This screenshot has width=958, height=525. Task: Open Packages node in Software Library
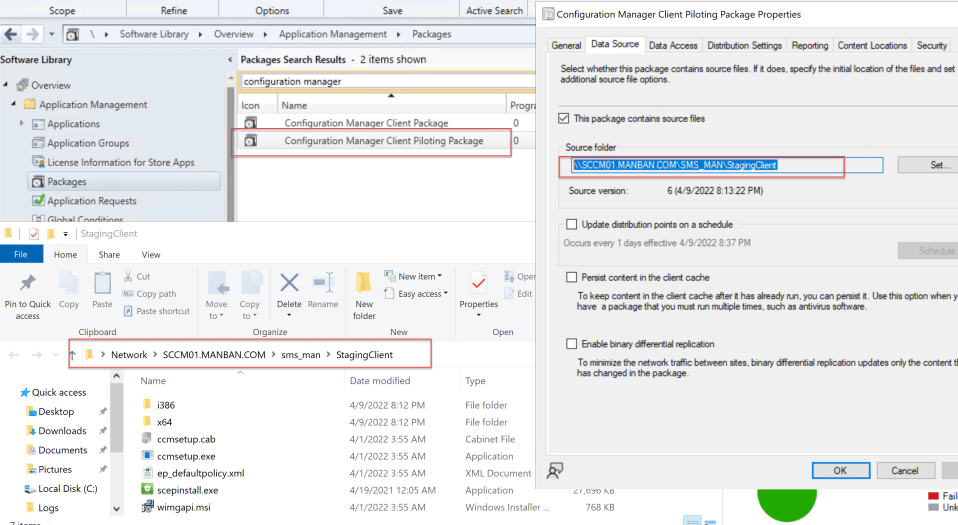click(67, 182)
